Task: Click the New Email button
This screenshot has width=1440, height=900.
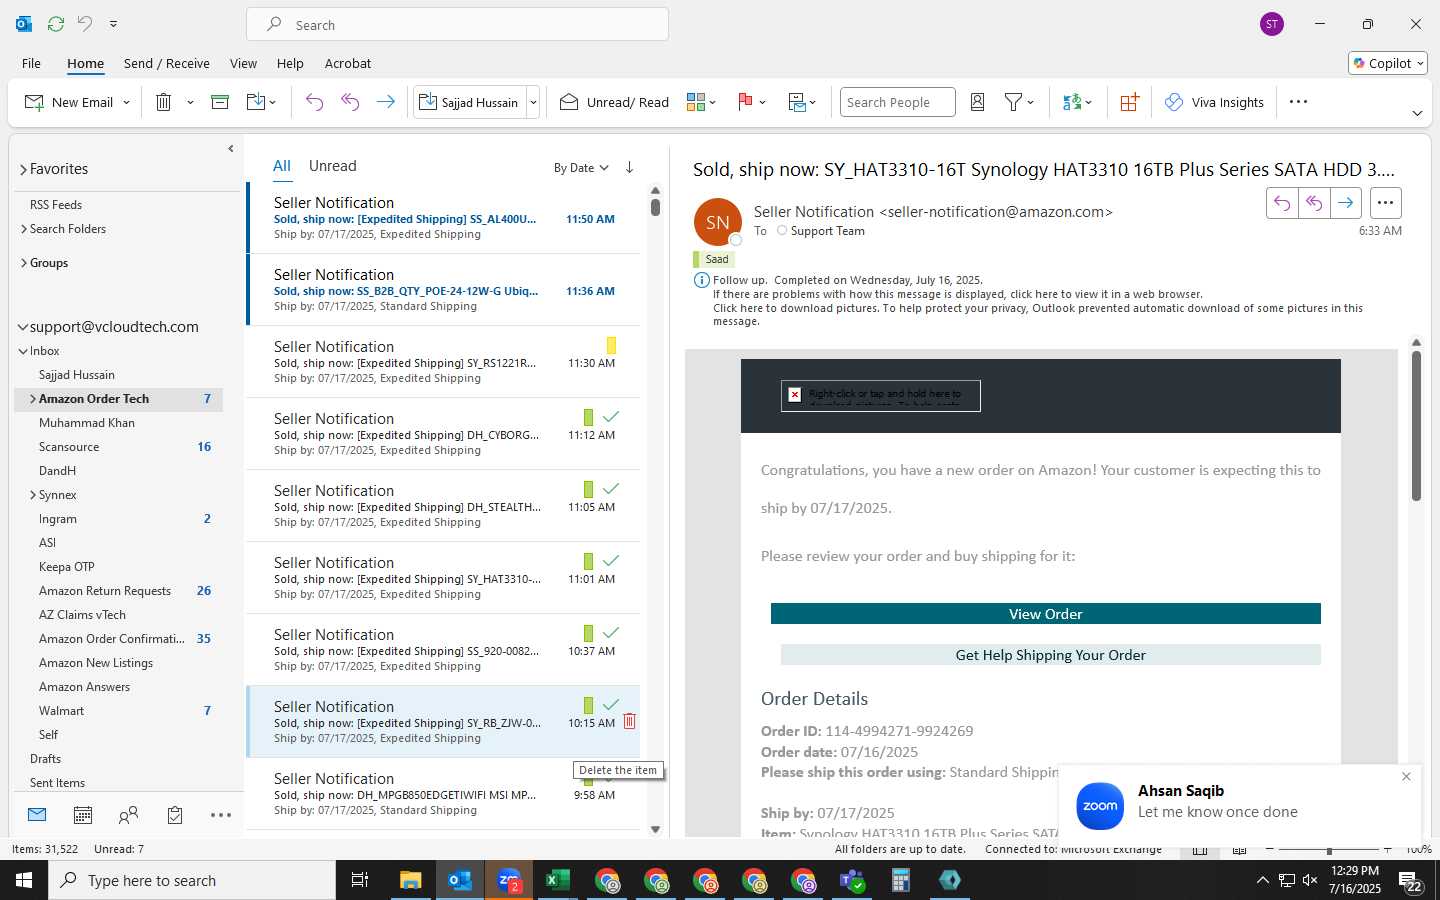Action: pos(68,102)
